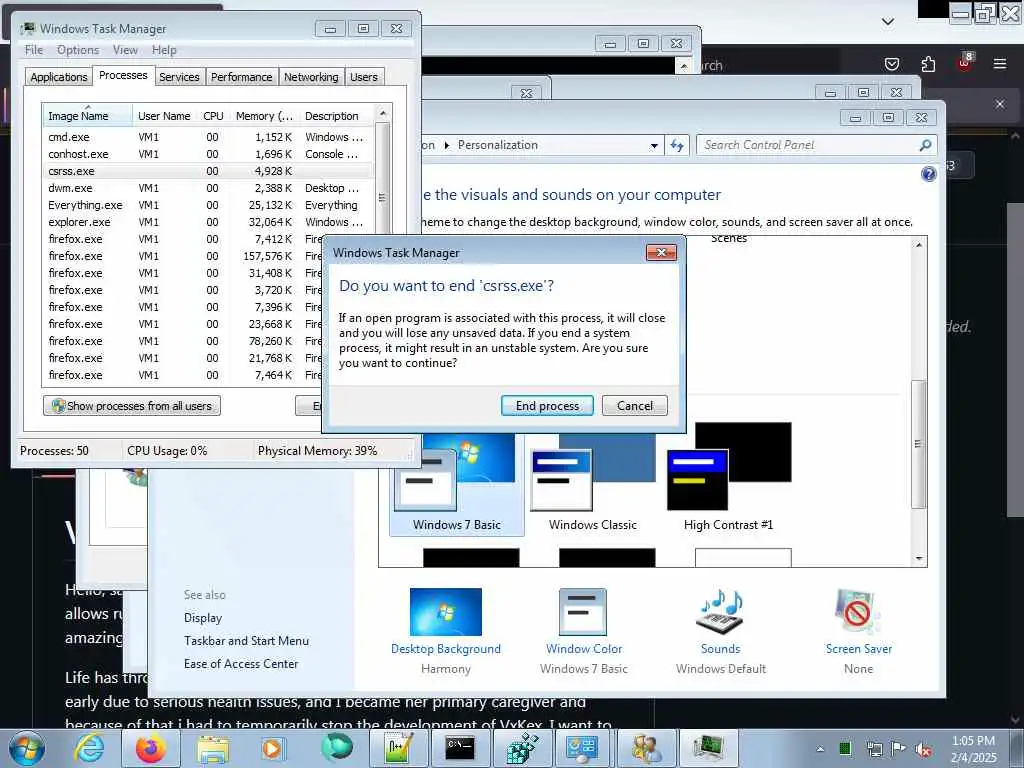Select the cmd.exe process row

click(x=209, y=137)
